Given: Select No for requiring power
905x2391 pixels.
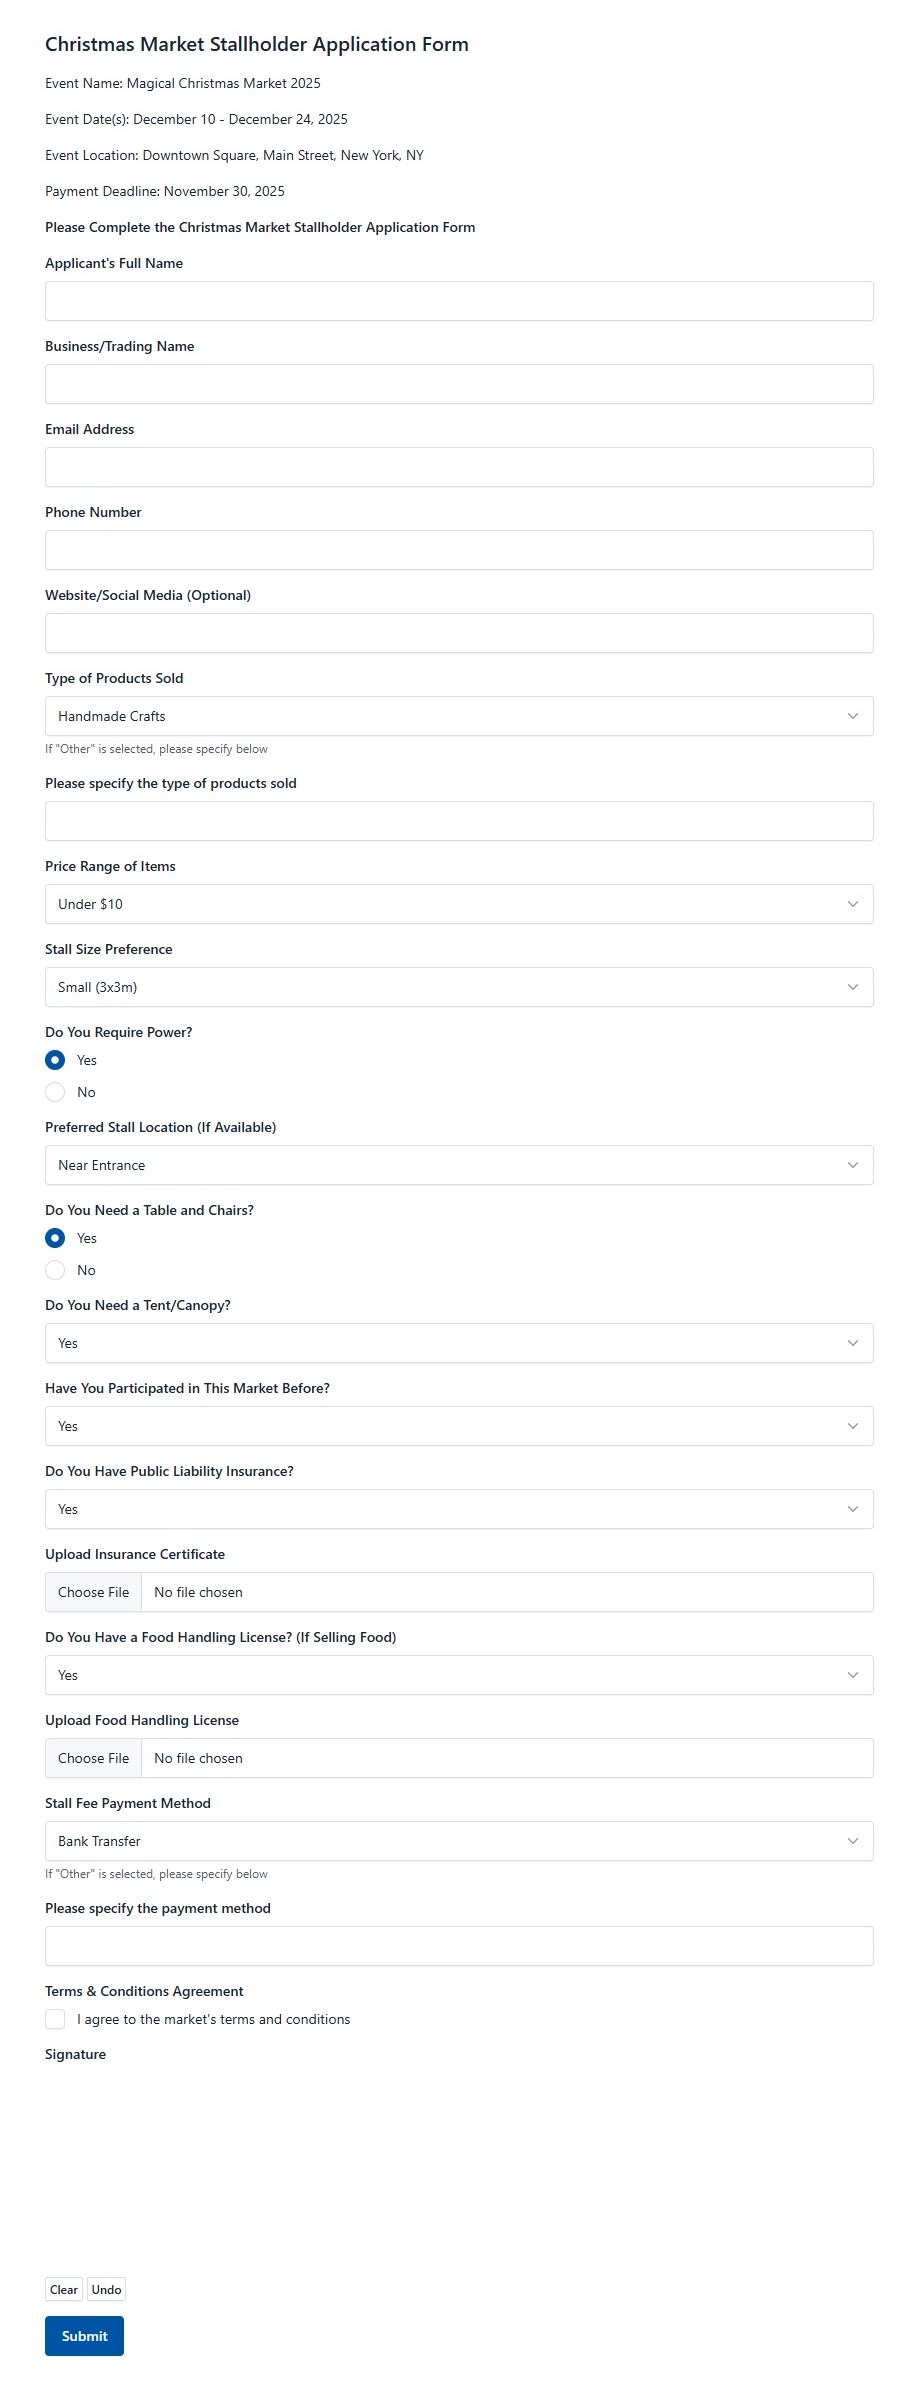Looking at the screenshot, I should (x=55, y=1092).
